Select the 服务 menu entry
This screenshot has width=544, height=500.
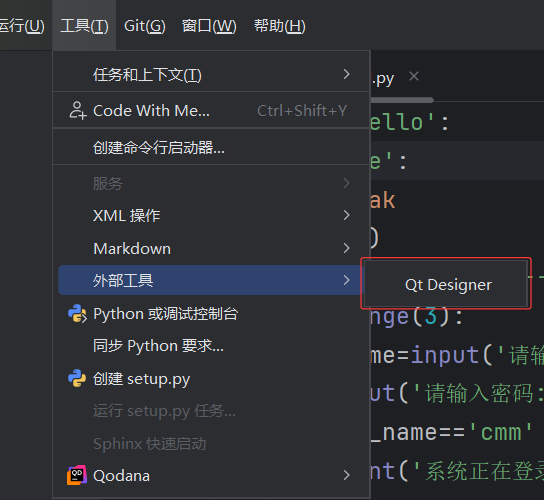pyautogui.click(x=211, y=183)
